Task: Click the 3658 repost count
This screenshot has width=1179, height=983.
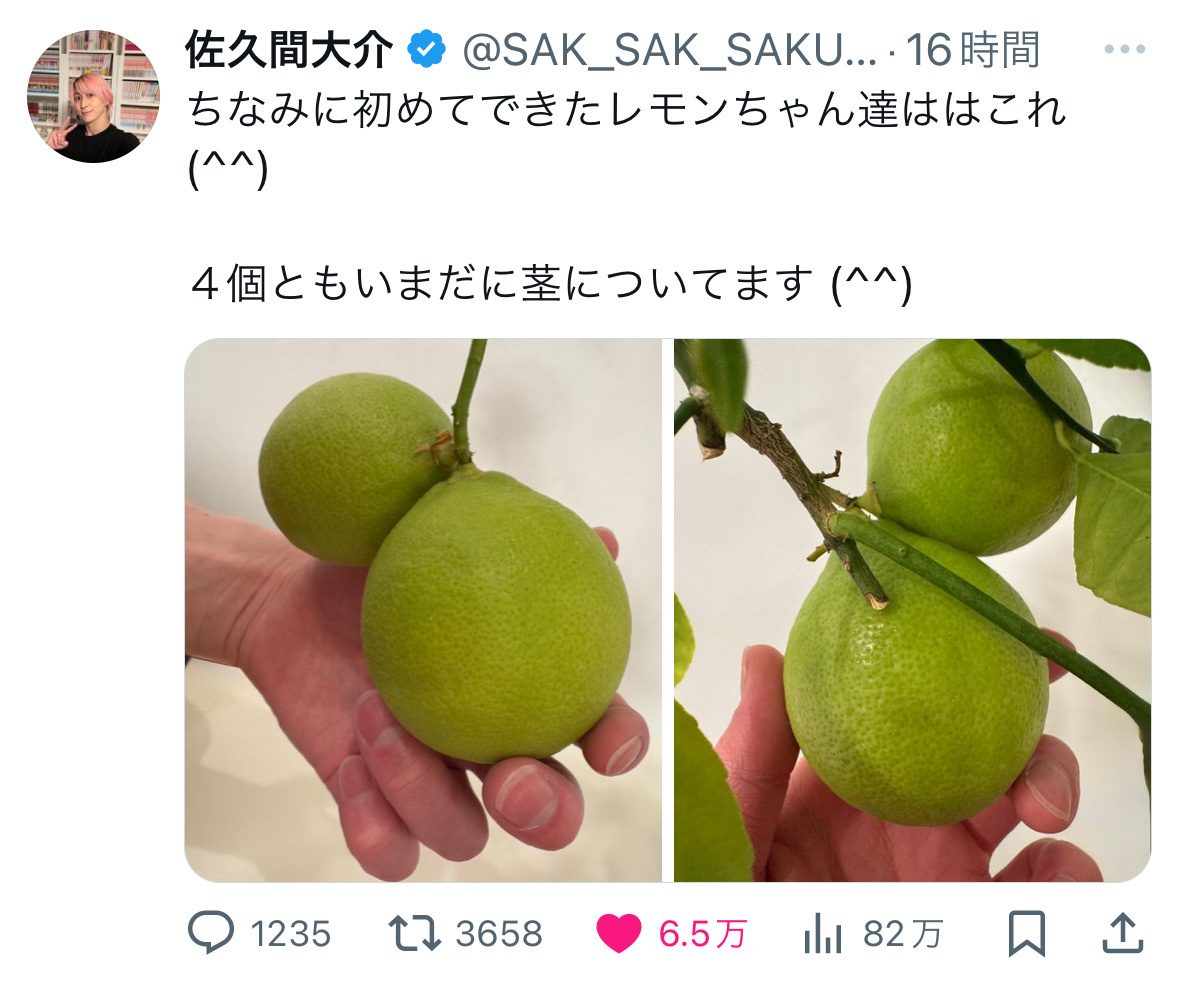Action: [x=499, y=934]
